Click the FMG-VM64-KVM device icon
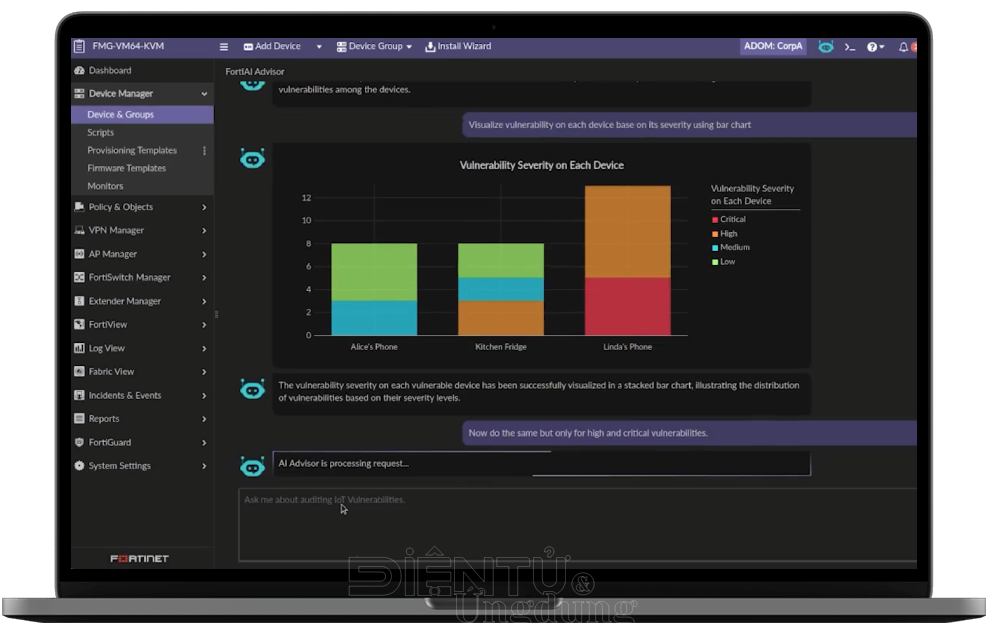986x637 pixels. click(x=79, y=47)
